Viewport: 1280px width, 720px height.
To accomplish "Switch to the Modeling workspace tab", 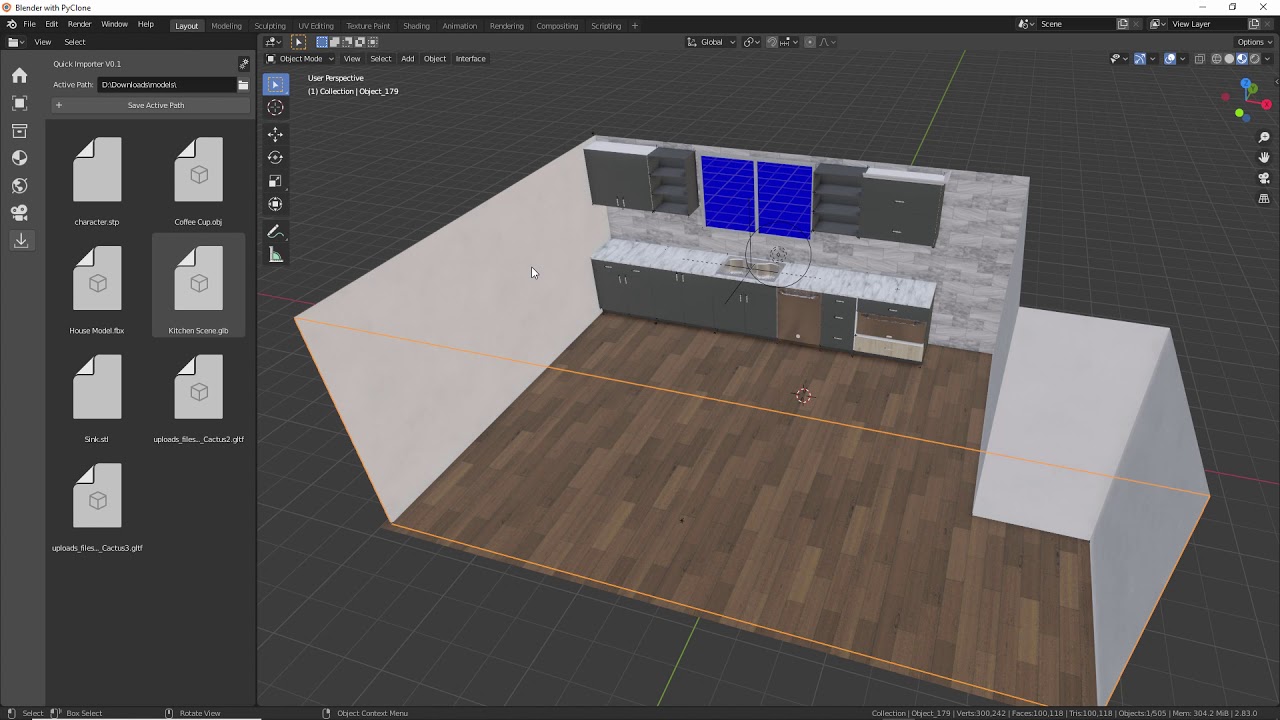I will pyautogui.click(x=226, y=25).
